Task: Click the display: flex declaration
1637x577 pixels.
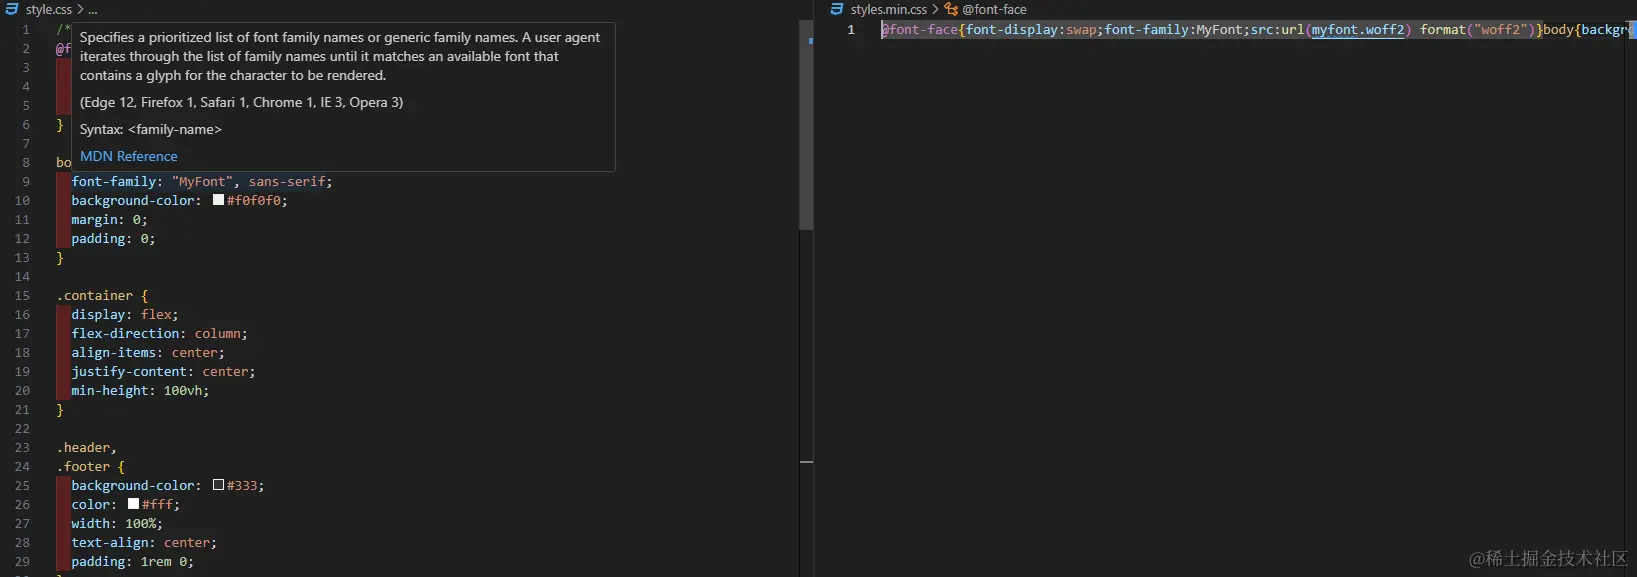Action: pyautogui.click(x=125, y=314)
